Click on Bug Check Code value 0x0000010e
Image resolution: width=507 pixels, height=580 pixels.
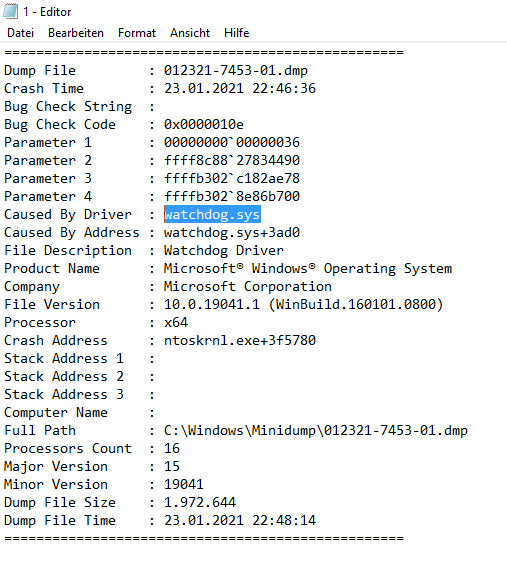coord(204,124)
